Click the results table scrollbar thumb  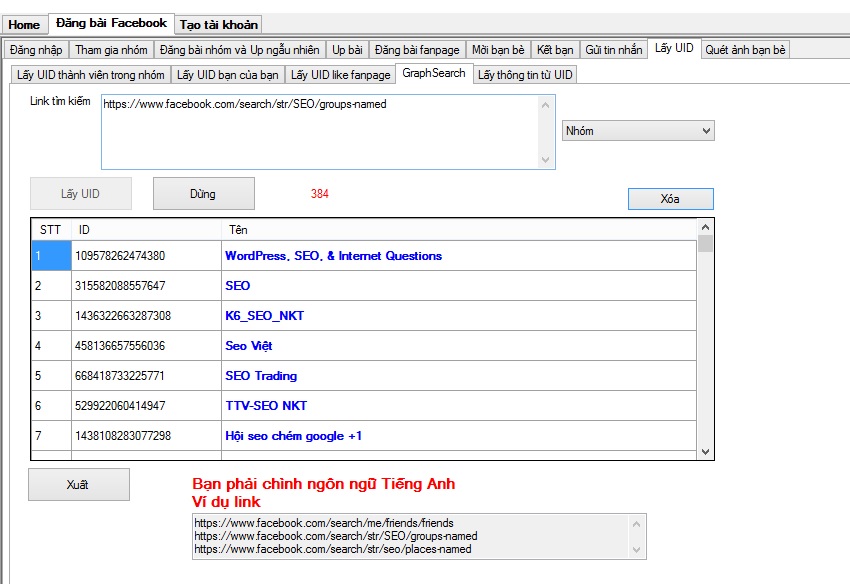tap(705, 243)
